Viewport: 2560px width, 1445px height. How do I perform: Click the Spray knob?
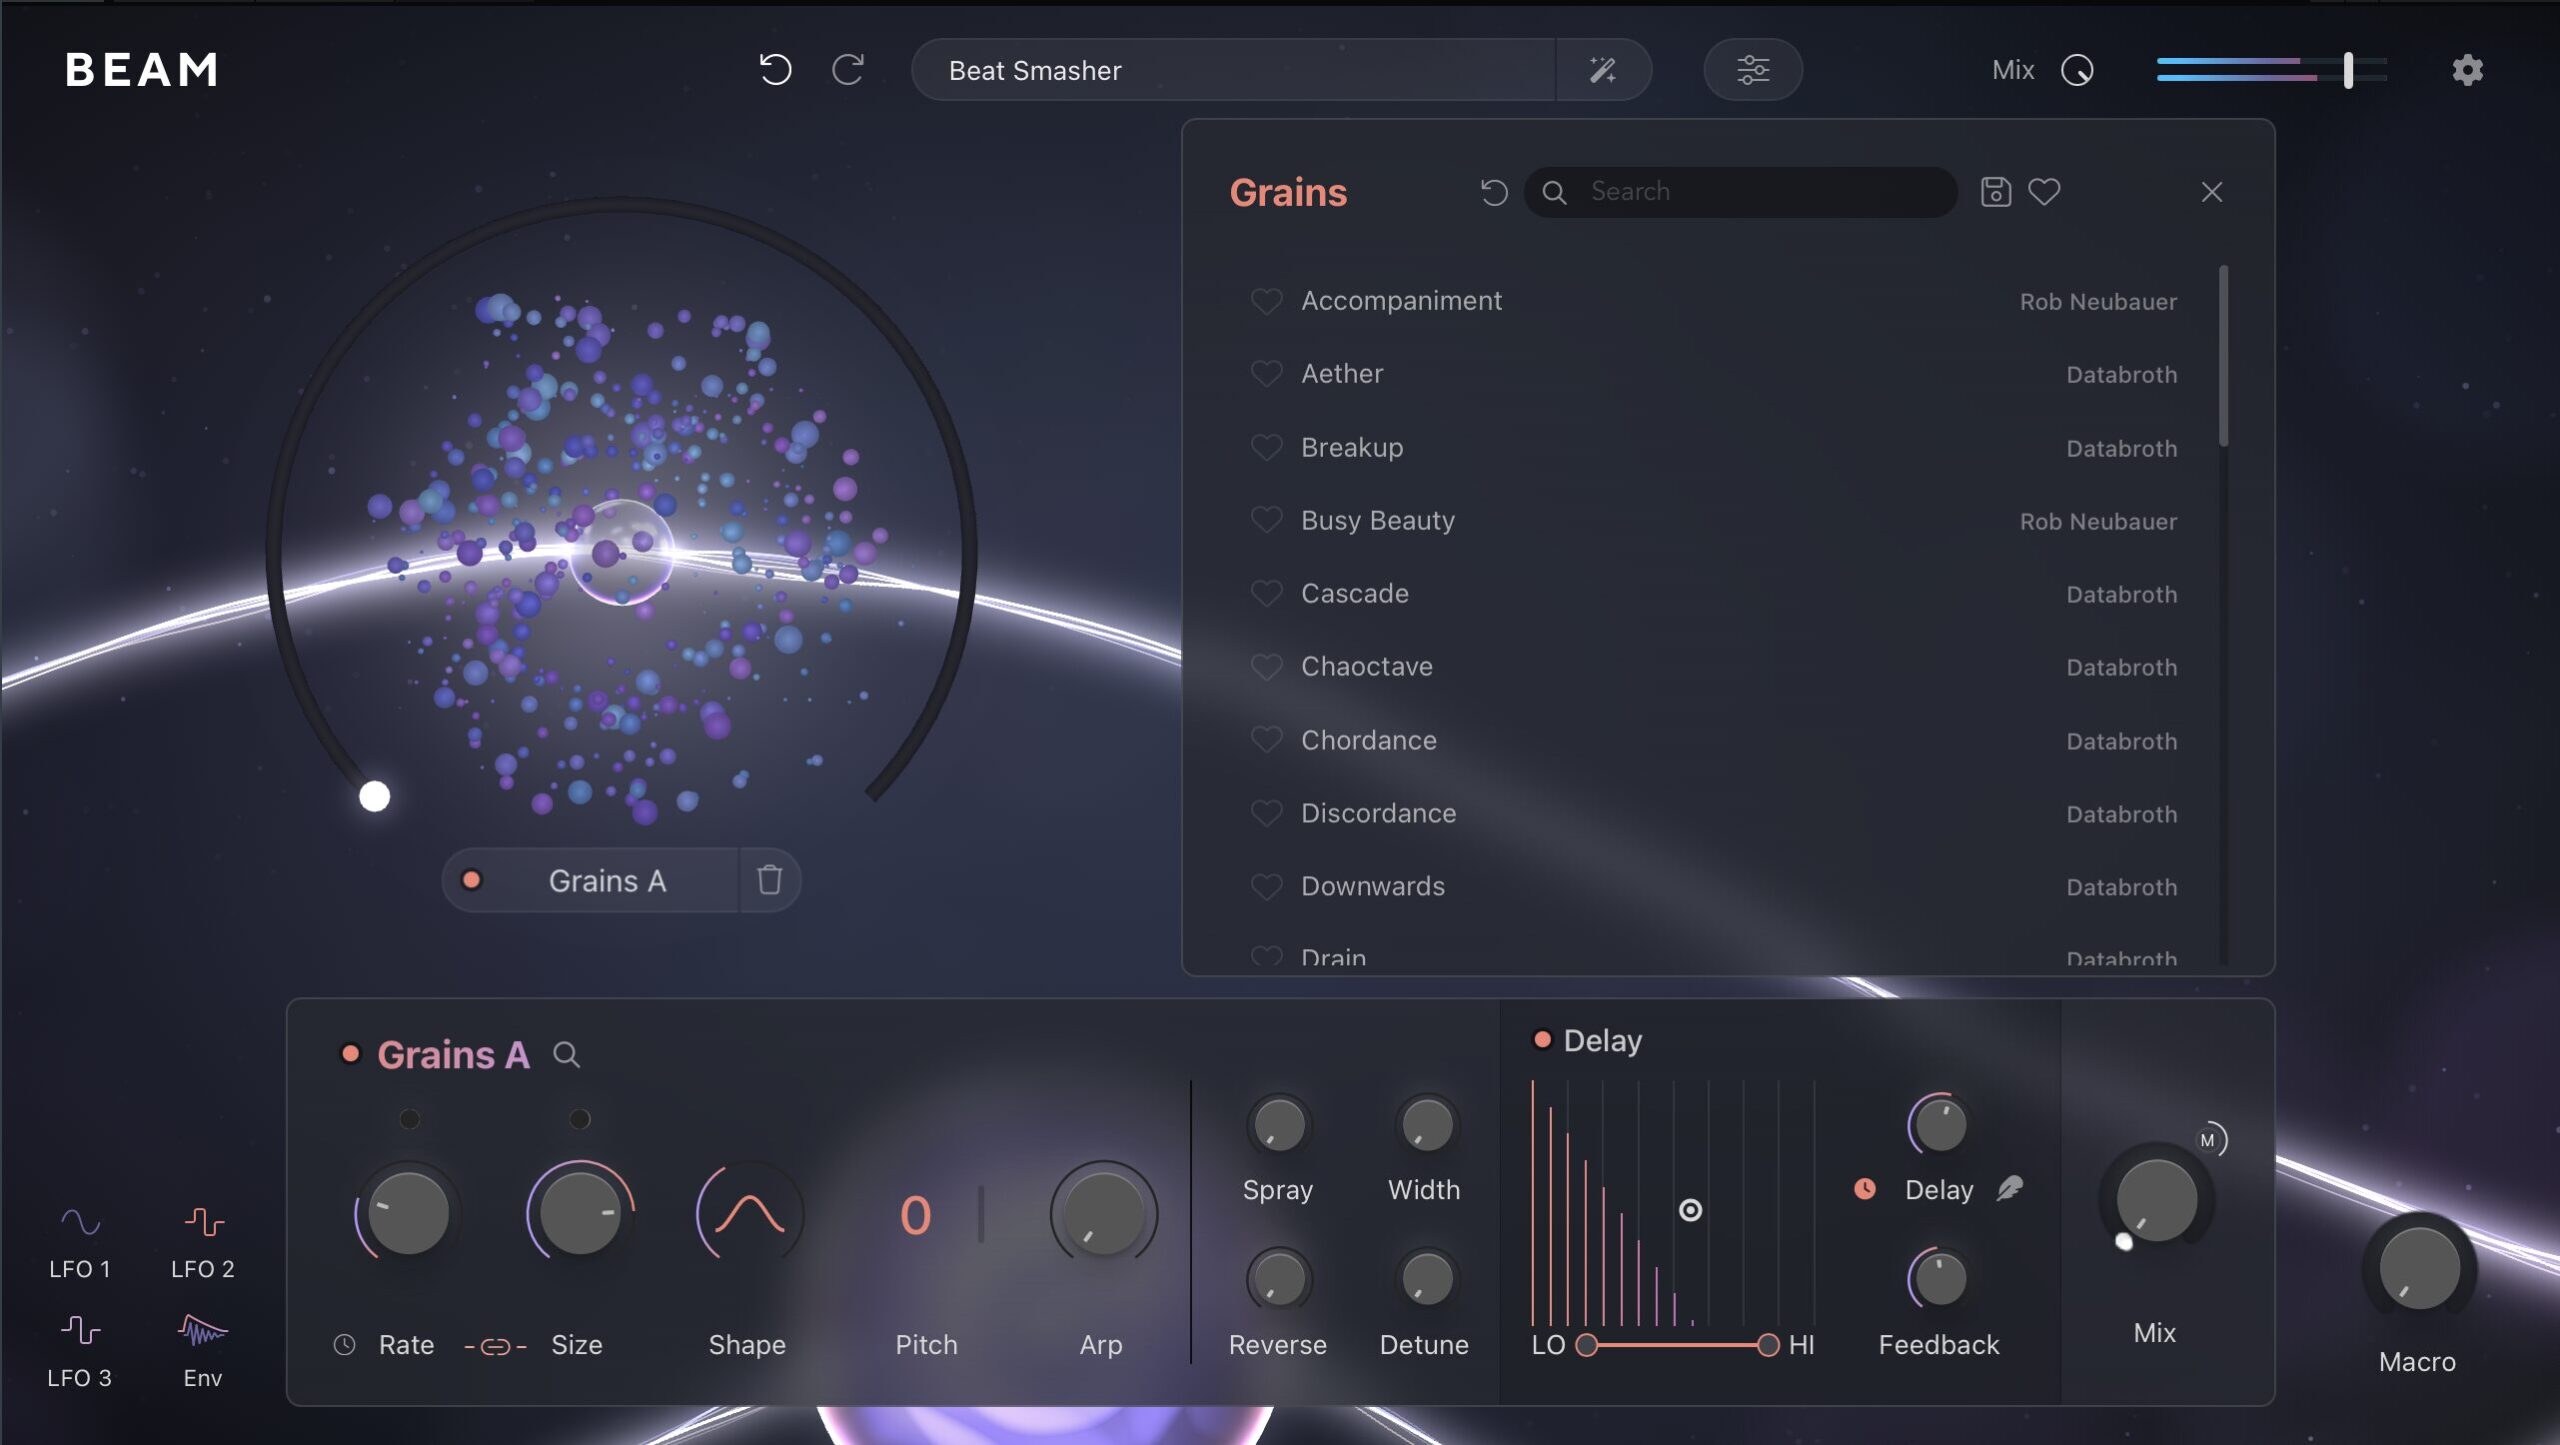coord(1278,1125)
